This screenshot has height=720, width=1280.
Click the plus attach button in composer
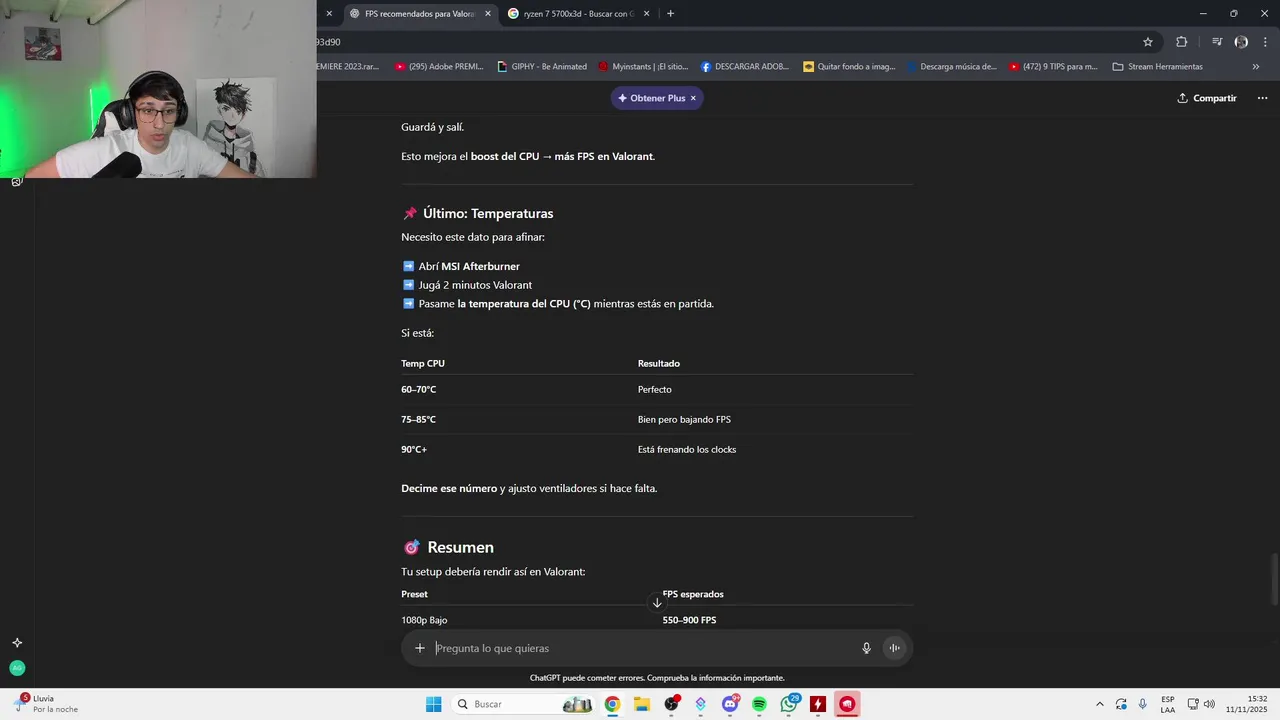click(420, 648)
